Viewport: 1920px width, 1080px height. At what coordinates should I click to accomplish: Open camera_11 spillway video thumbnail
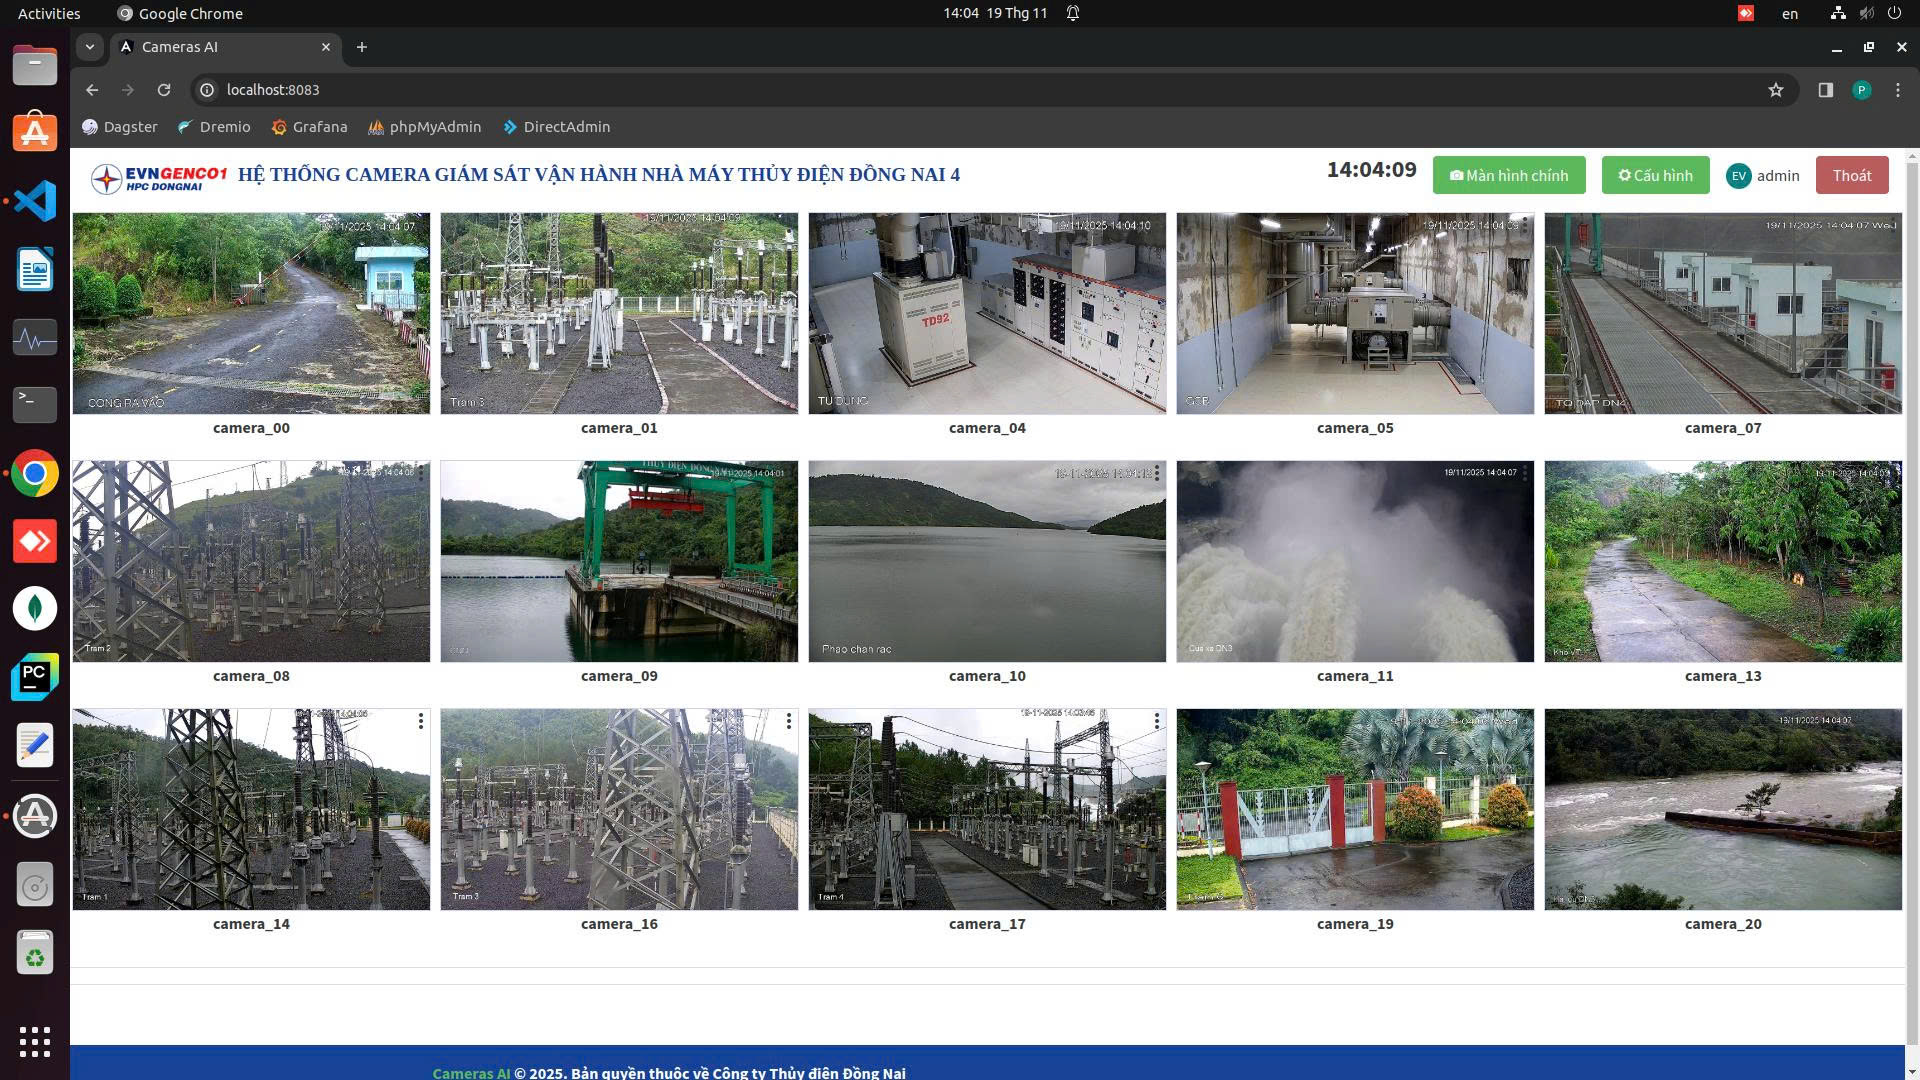point(1354,561)
